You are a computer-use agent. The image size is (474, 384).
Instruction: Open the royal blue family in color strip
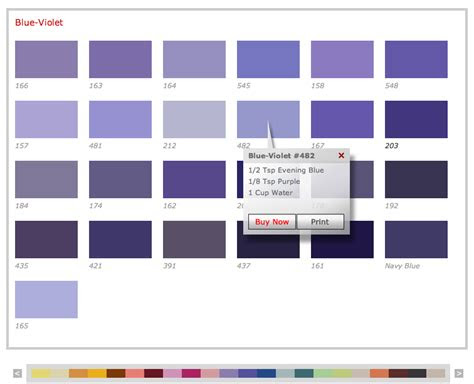[x=266, y=373]
